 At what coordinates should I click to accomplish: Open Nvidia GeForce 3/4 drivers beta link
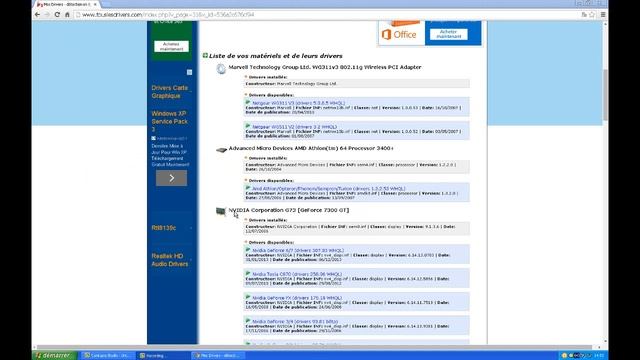(295, 321)
